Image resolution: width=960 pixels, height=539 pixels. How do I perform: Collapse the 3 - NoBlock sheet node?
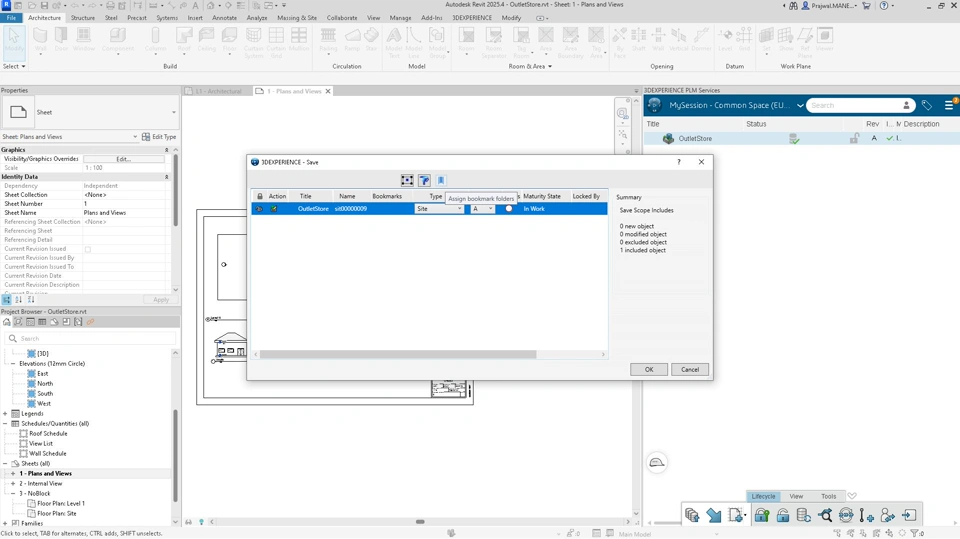pos(13,494)
